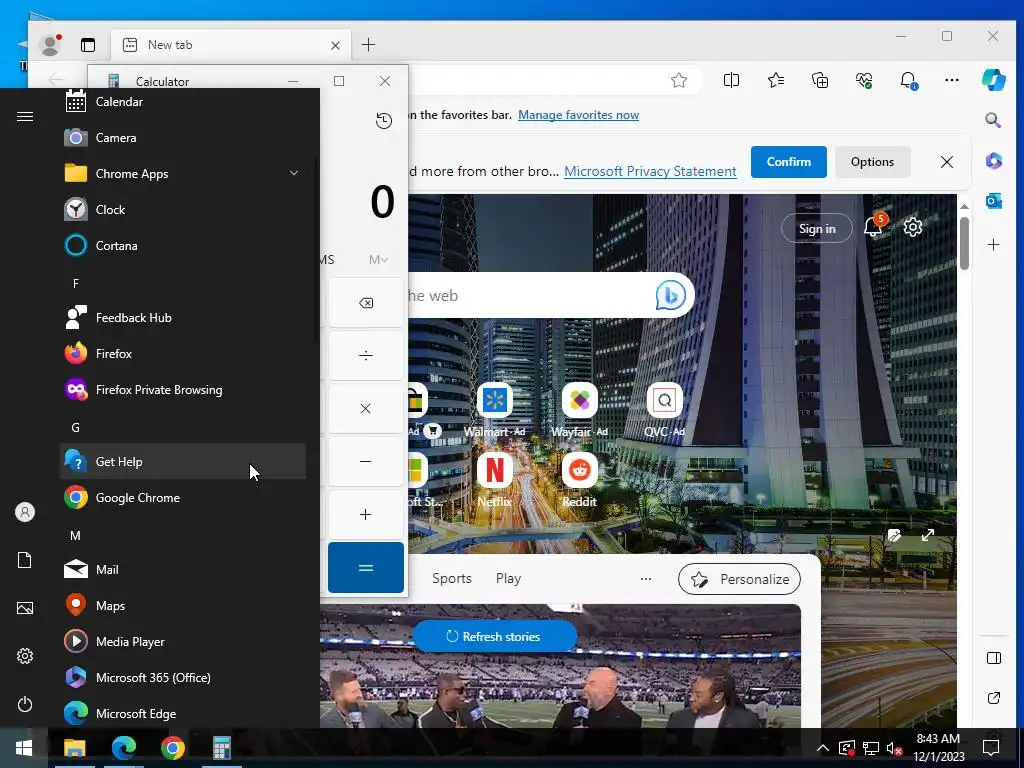The image size is (1024, 768).
Task: Click Refresh stories button
Action: pos(494,637)
